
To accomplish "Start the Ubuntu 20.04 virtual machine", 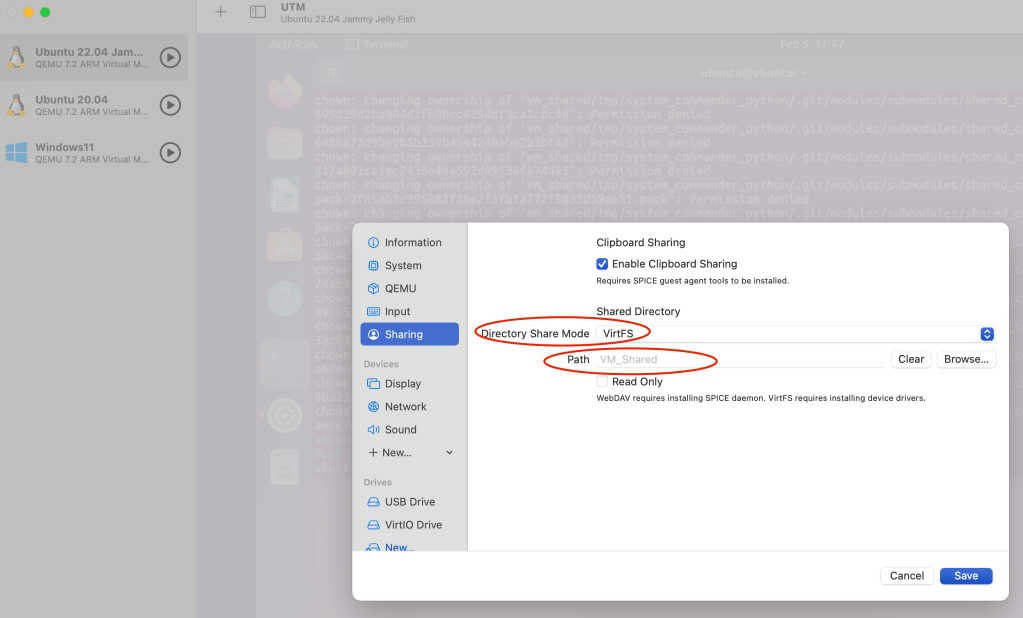I will click(170, 105).
